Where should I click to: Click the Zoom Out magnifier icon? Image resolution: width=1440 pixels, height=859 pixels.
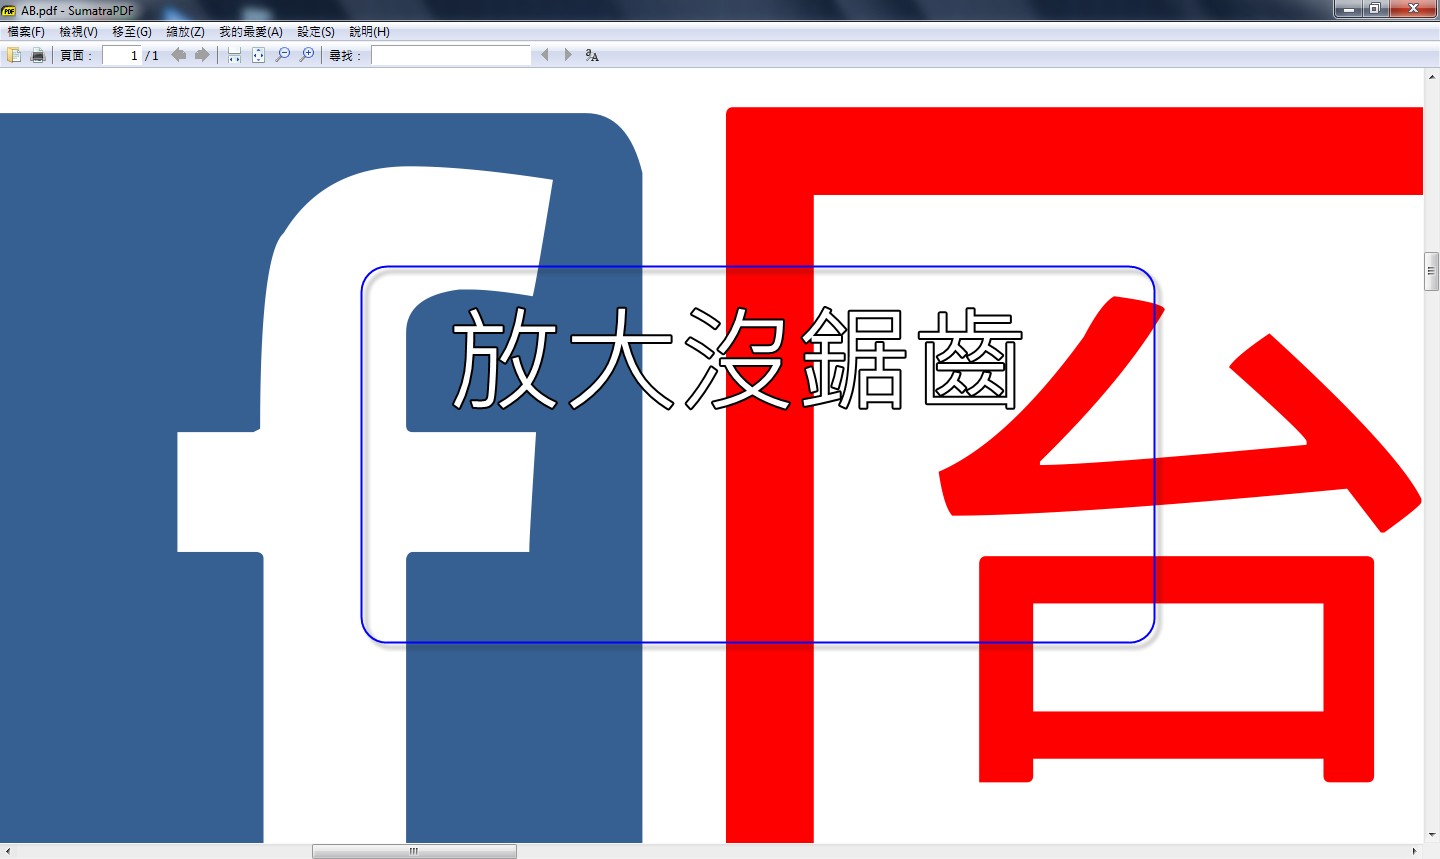283,55
